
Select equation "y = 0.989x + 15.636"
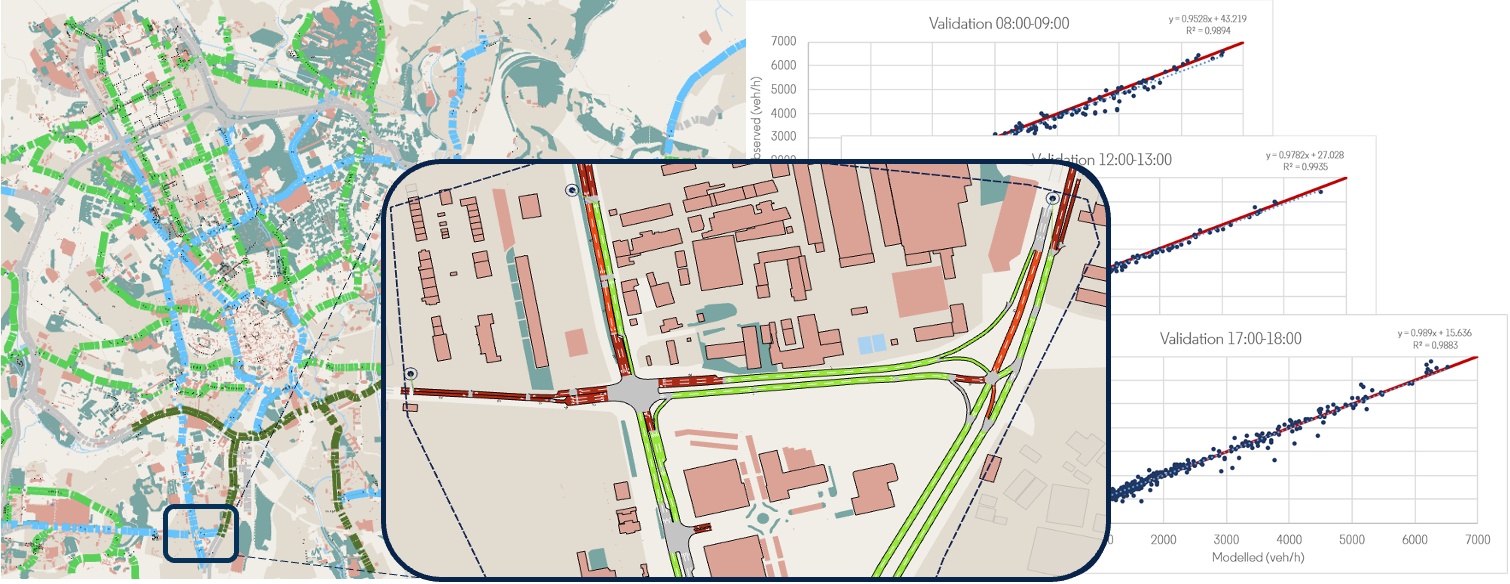(1437, 333)
